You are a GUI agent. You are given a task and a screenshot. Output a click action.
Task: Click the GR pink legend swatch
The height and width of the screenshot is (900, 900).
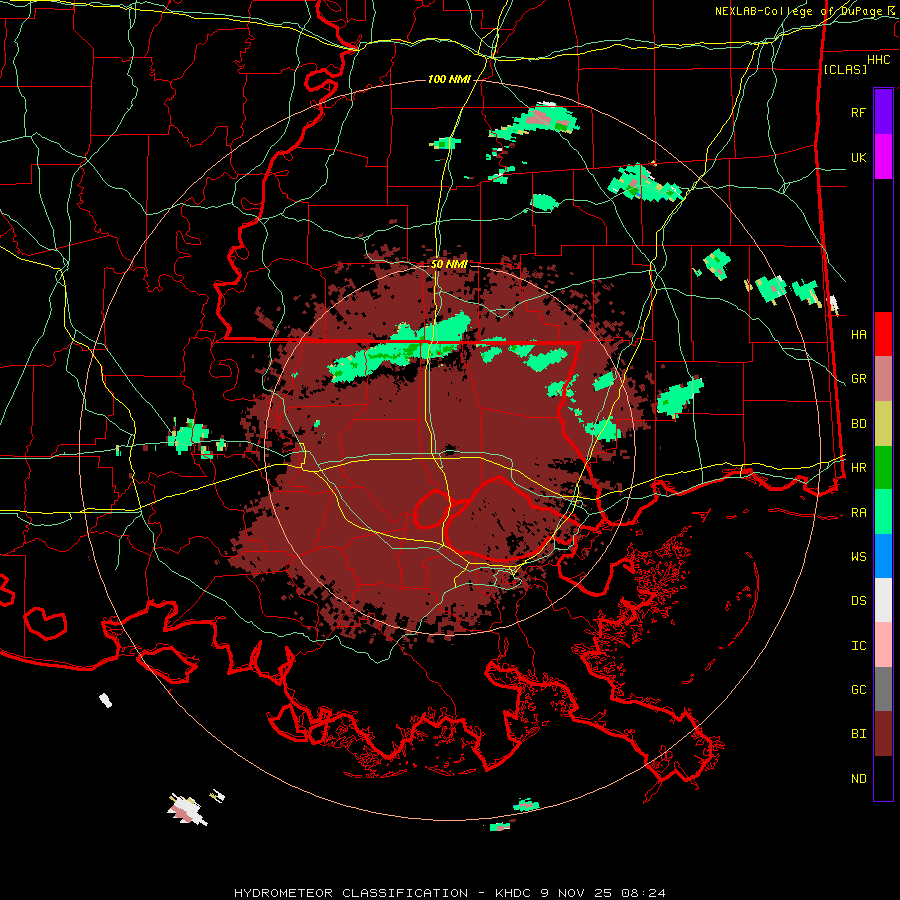click(883, 379)
